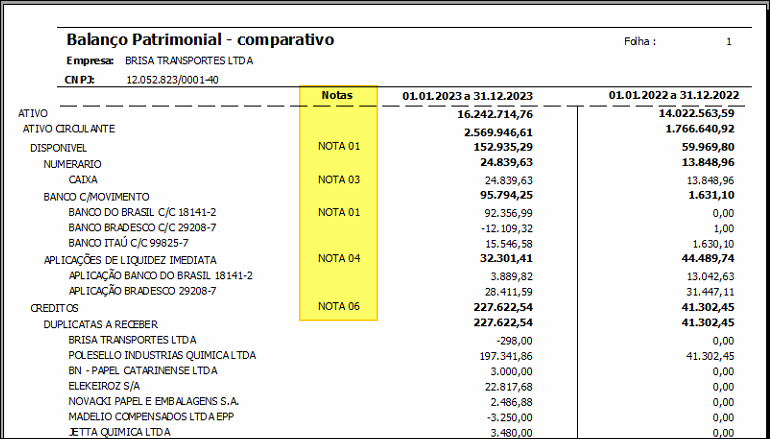Click the ATIVO row label

(x=33, y=113)
